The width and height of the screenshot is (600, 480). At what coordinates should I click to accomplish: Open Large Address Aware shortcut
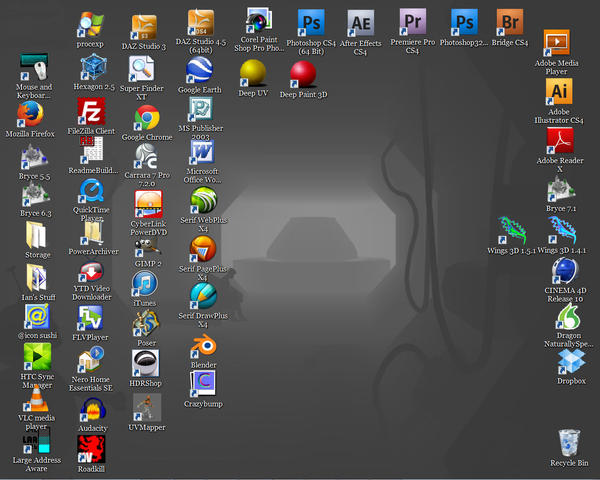37,440
